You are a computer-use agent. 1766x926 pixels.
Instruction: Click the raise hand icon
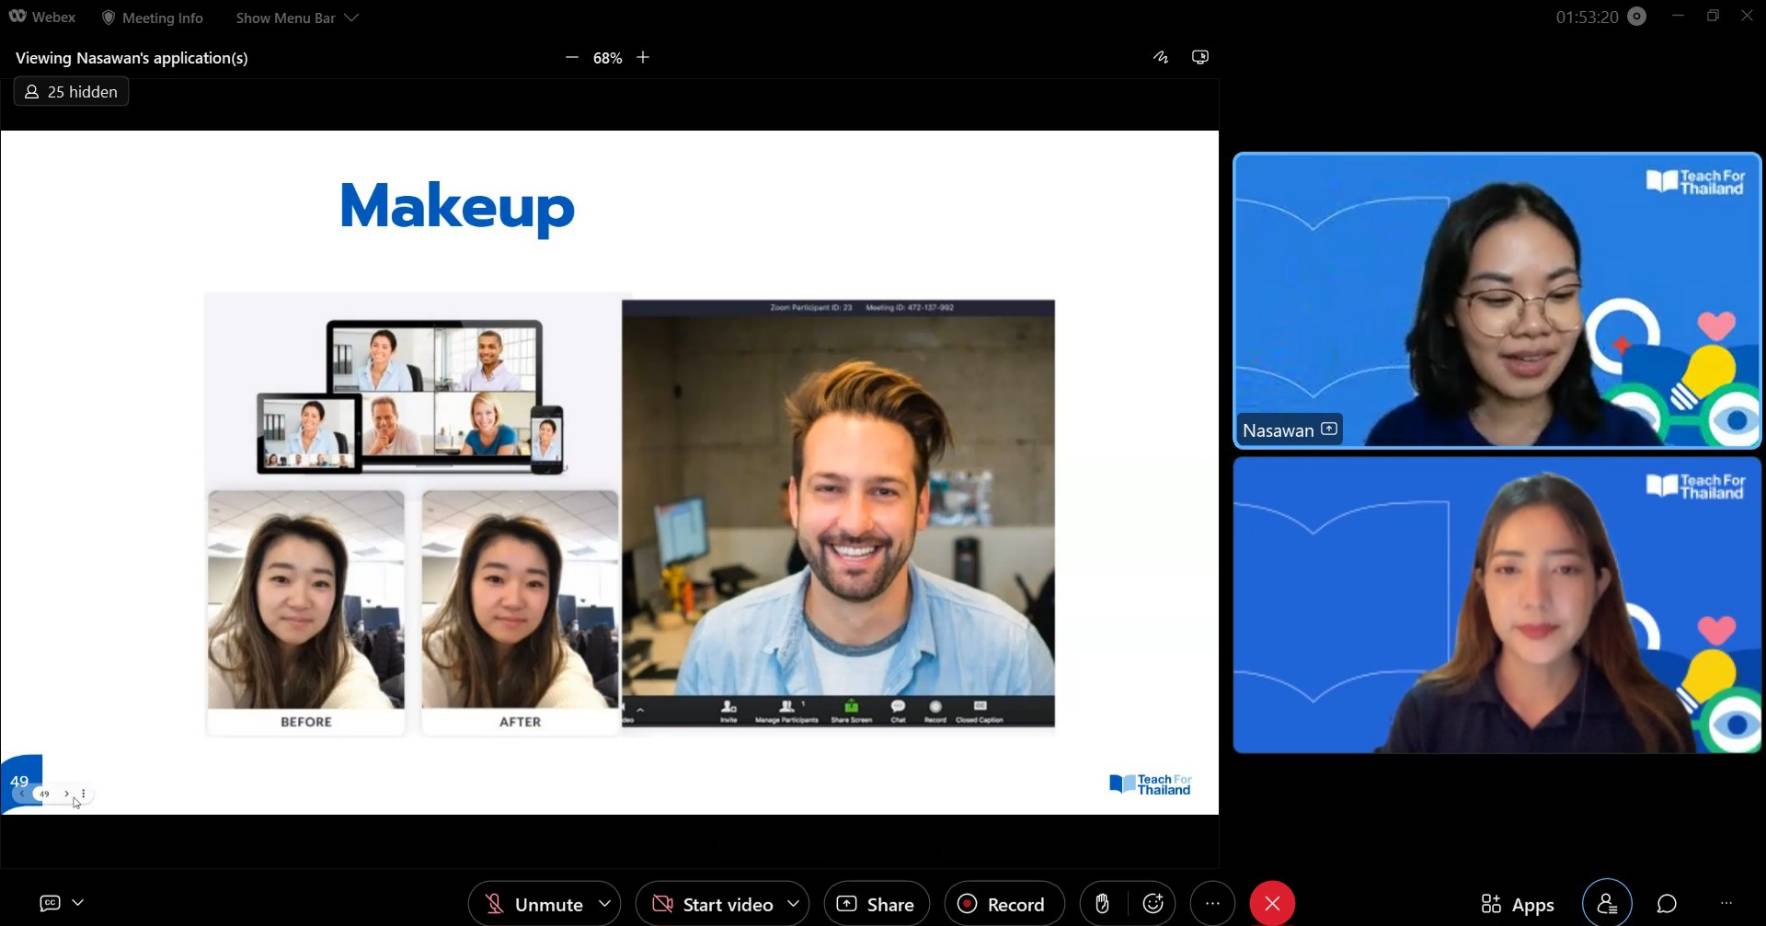[1102, 904]
